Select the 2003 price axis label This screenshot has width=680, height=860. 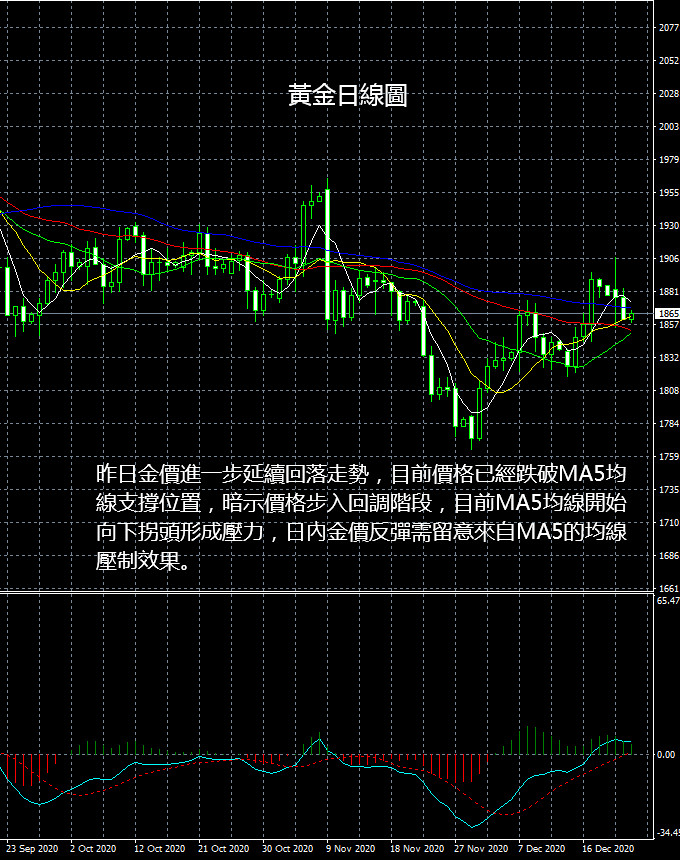(x=668, y=127)
